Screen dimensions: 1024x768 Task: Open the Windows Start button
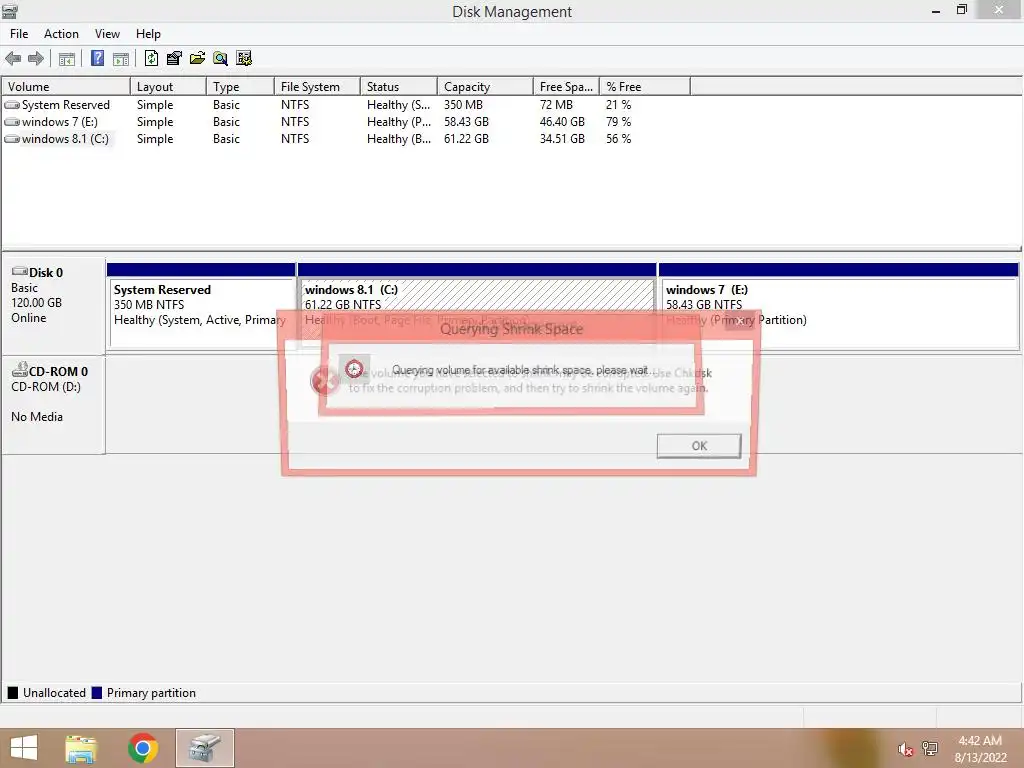pyautogui.click(x=24, y=748)
